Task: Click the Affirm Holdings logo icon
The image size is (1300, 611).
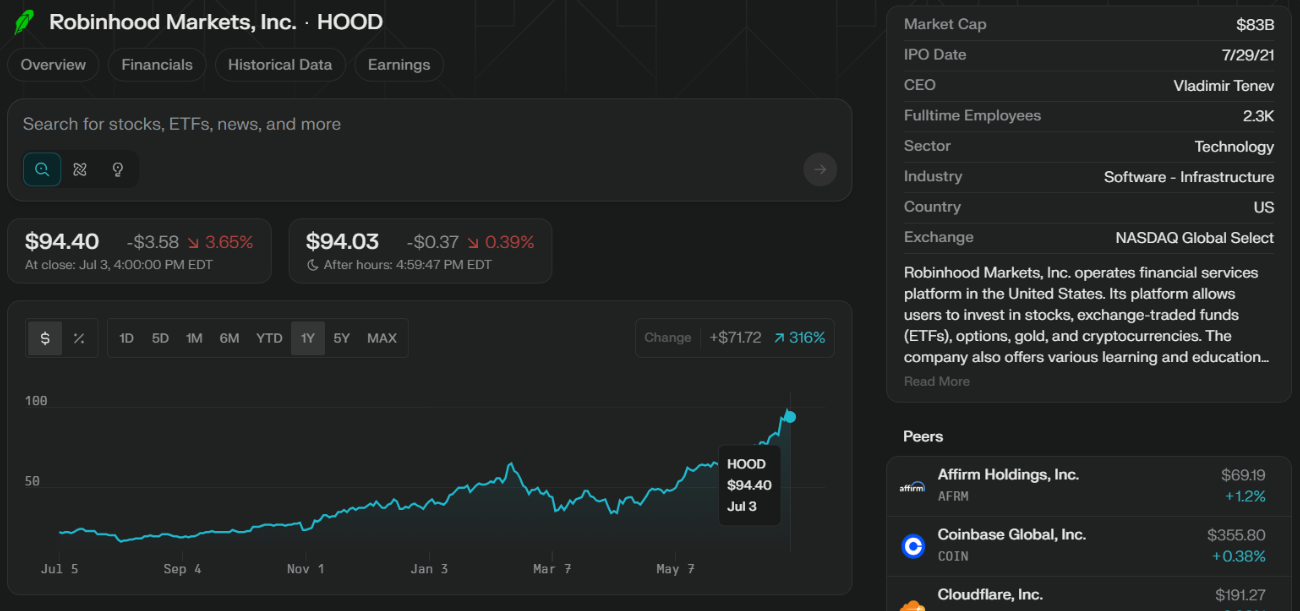Action: (x=912, y=487)
